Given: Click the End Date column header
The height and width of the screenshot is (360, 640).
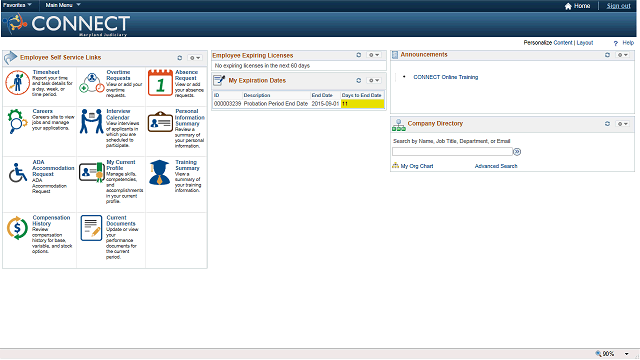Looking at the screenshot, I should (322, 96).
